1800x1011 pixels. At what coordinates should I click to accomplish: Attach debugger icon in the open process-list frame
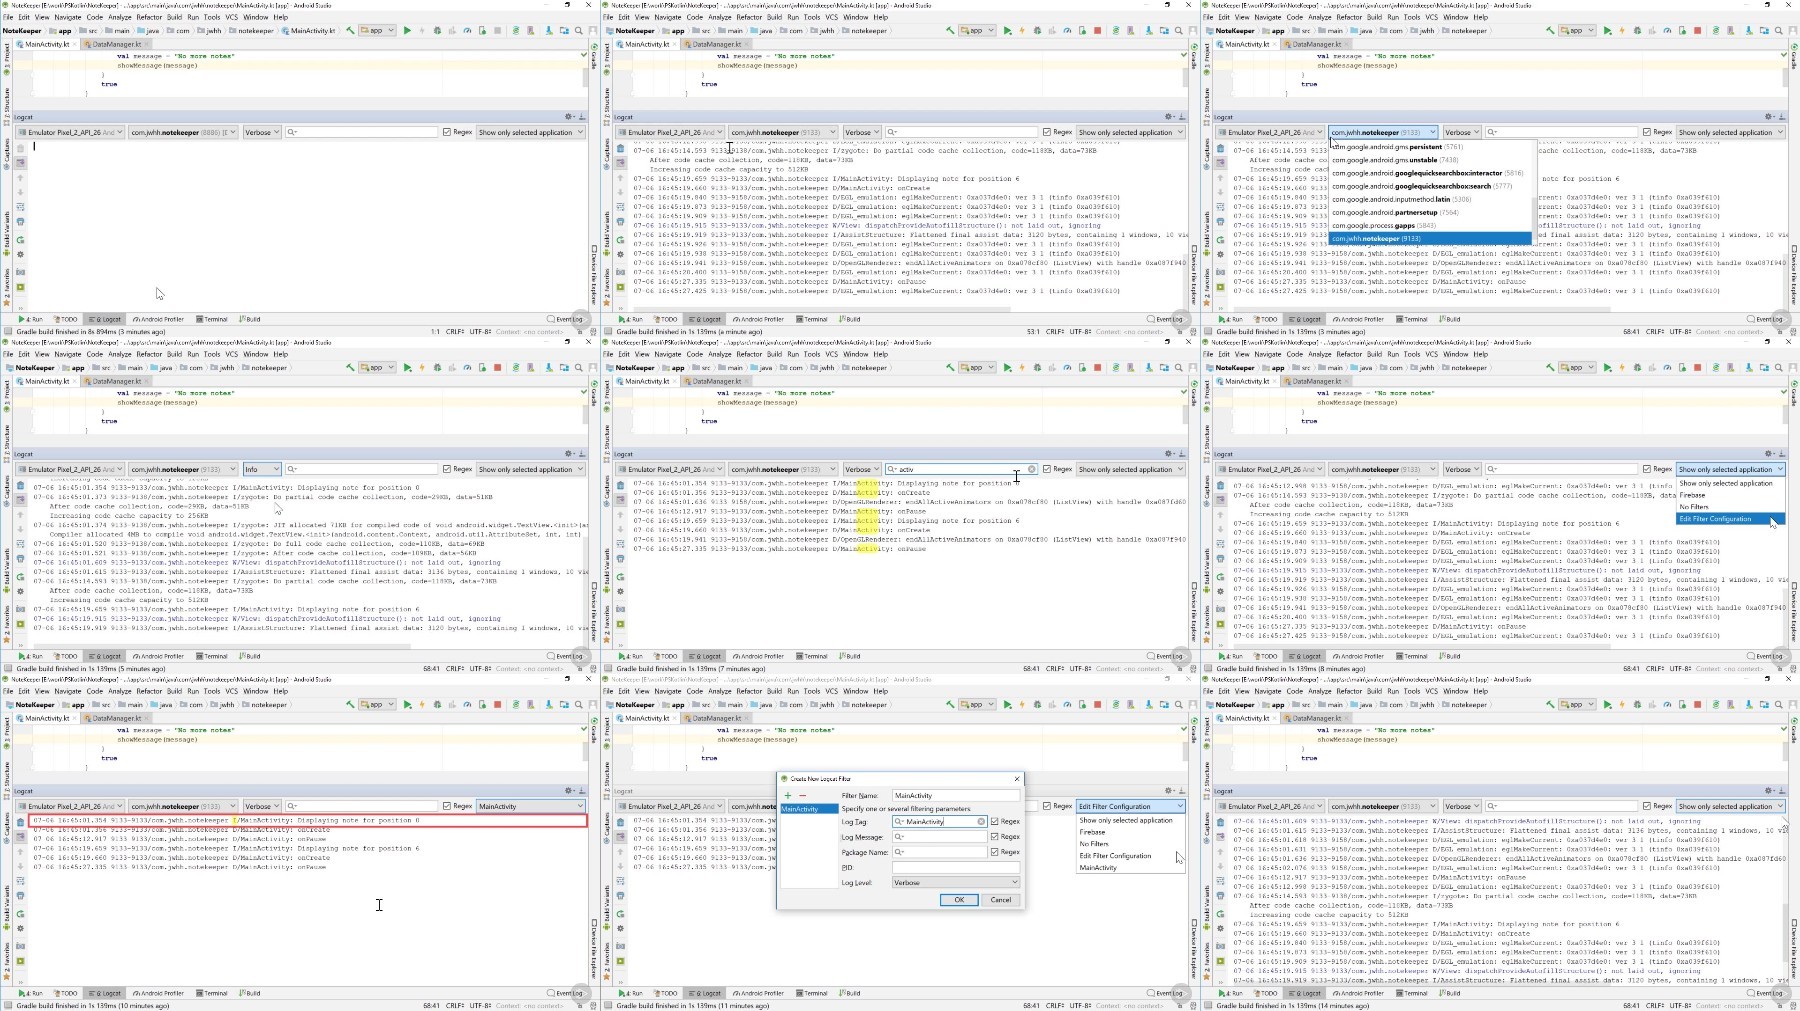[1683, 31]
